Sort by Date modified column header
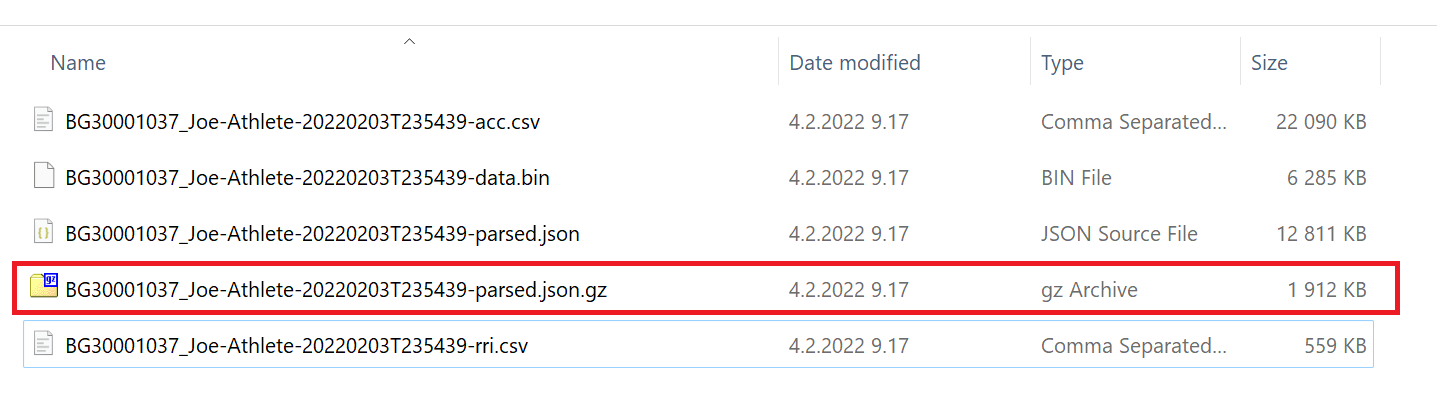 click(855, 62)
